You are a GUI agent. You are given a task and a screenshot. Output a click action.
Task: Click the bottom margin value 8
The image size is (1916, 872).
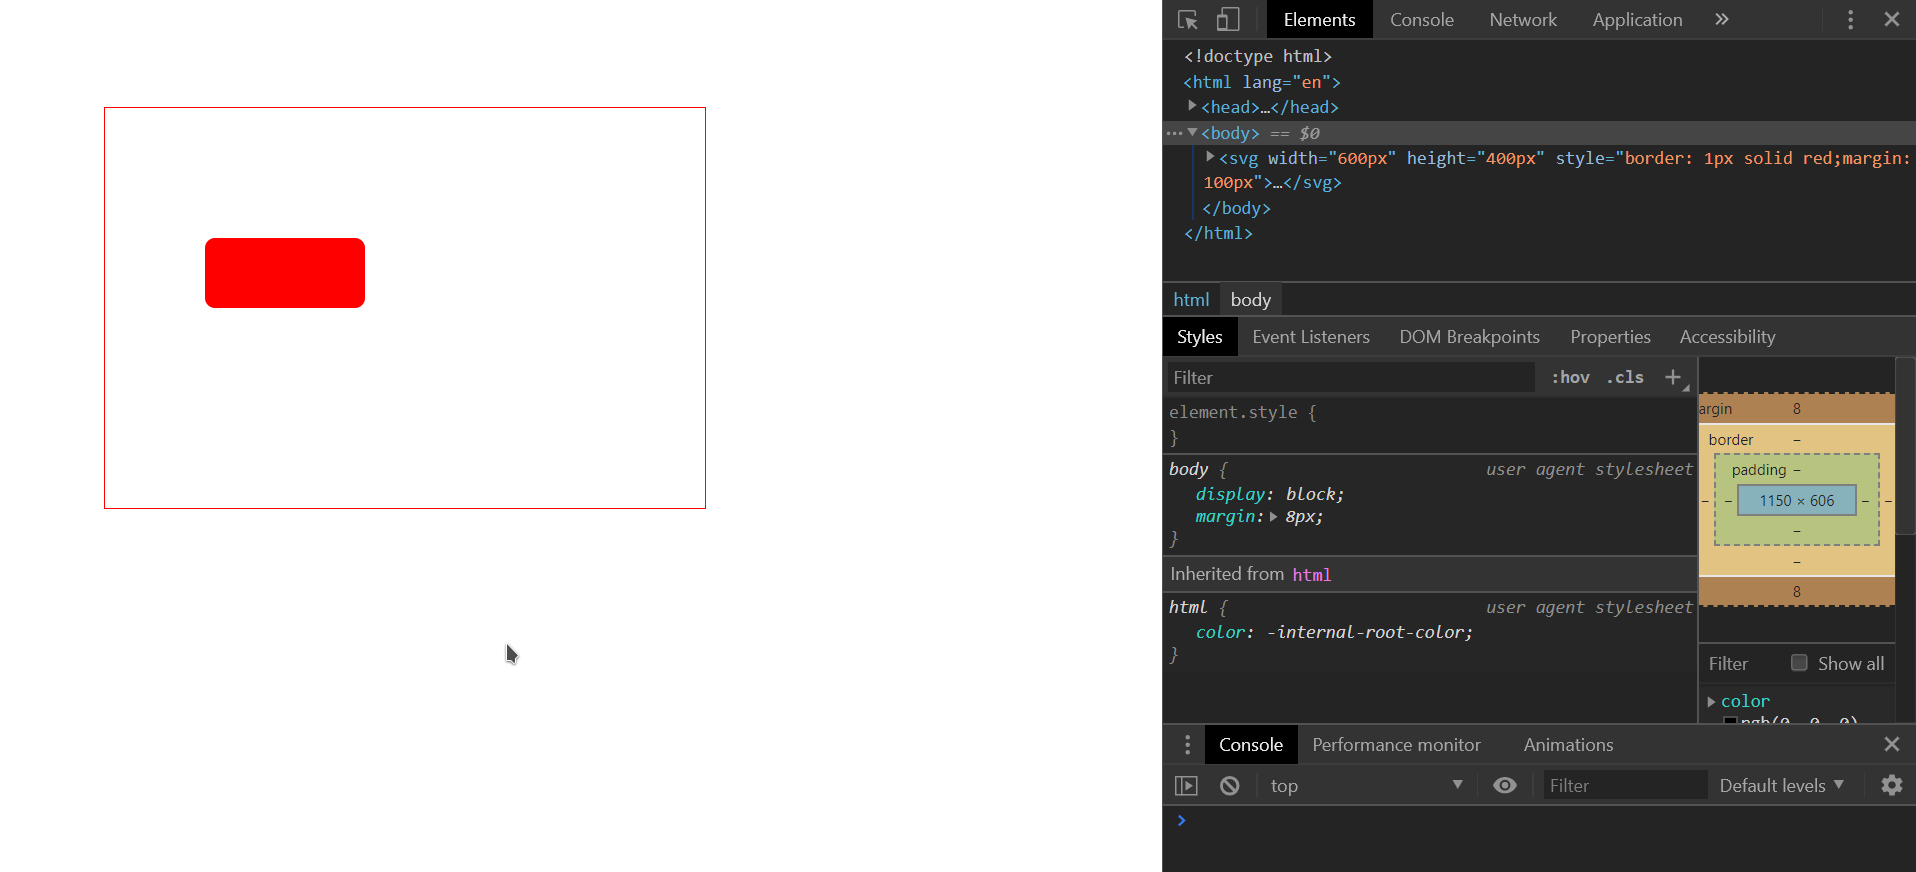click(1796, 592)
